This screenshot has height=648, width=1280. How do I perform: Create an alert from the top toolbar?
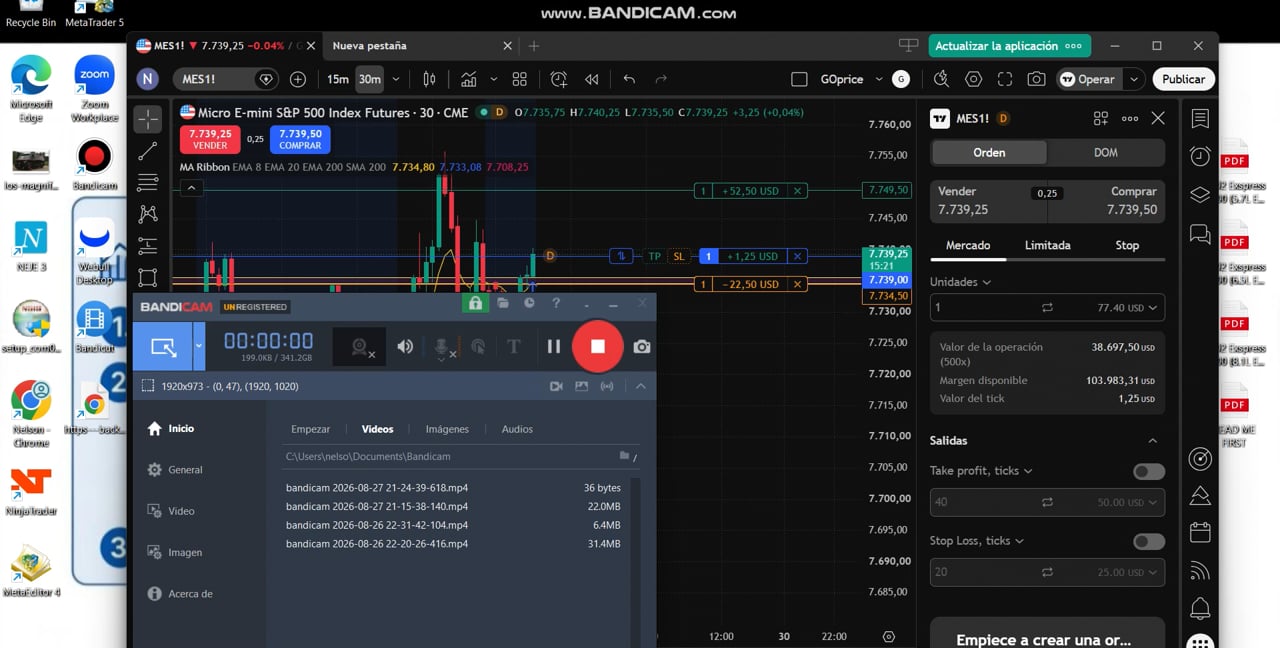(559, 79)
